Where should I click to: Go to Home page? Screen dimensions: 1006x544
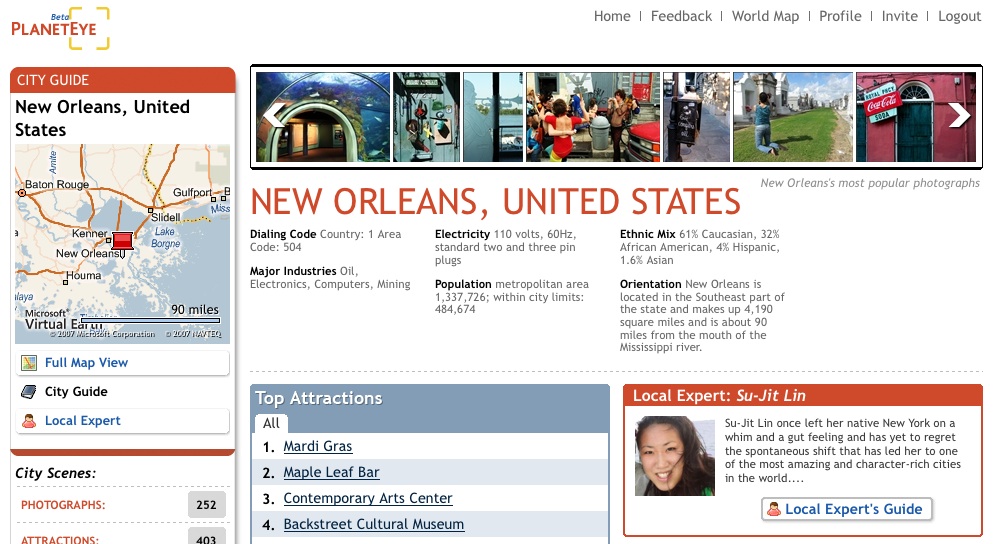click(x=612, y=16)
